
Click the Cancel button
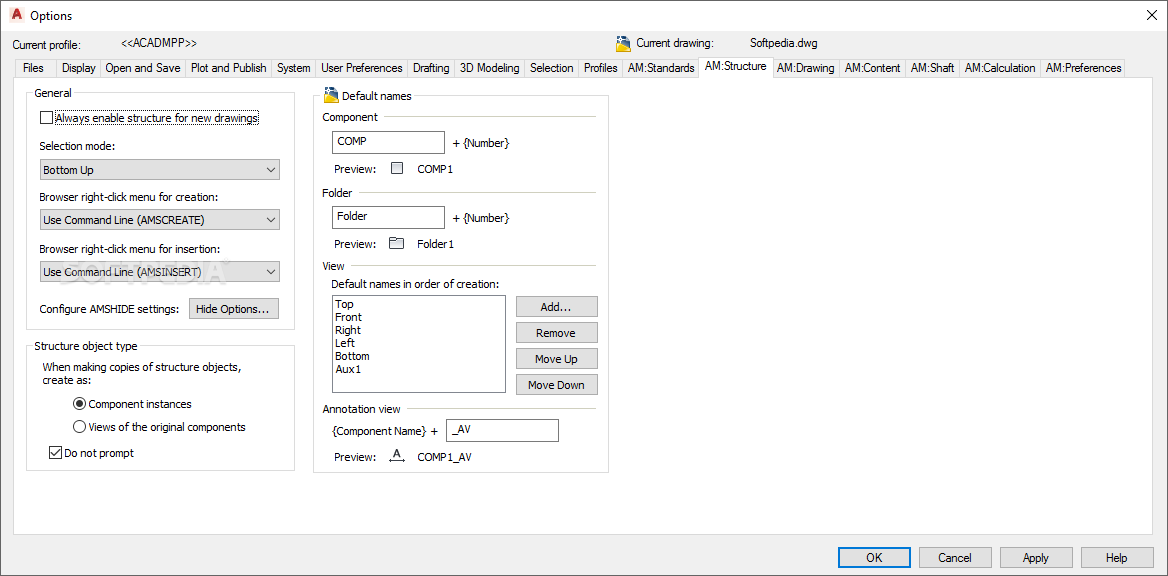955,557
